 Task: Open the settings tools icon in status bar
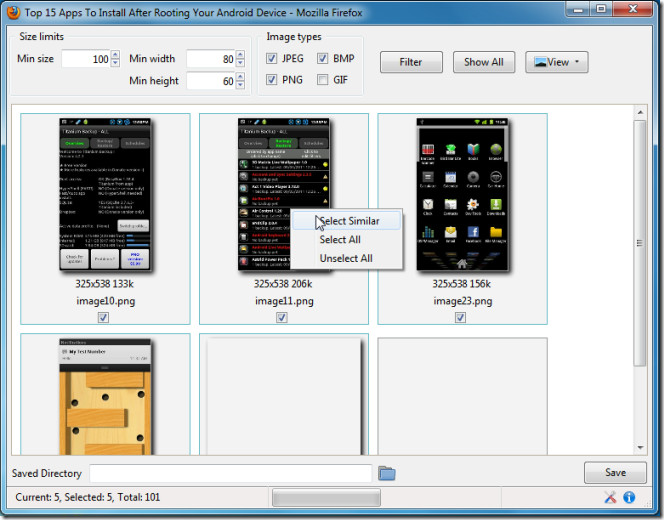click(610, 497)
